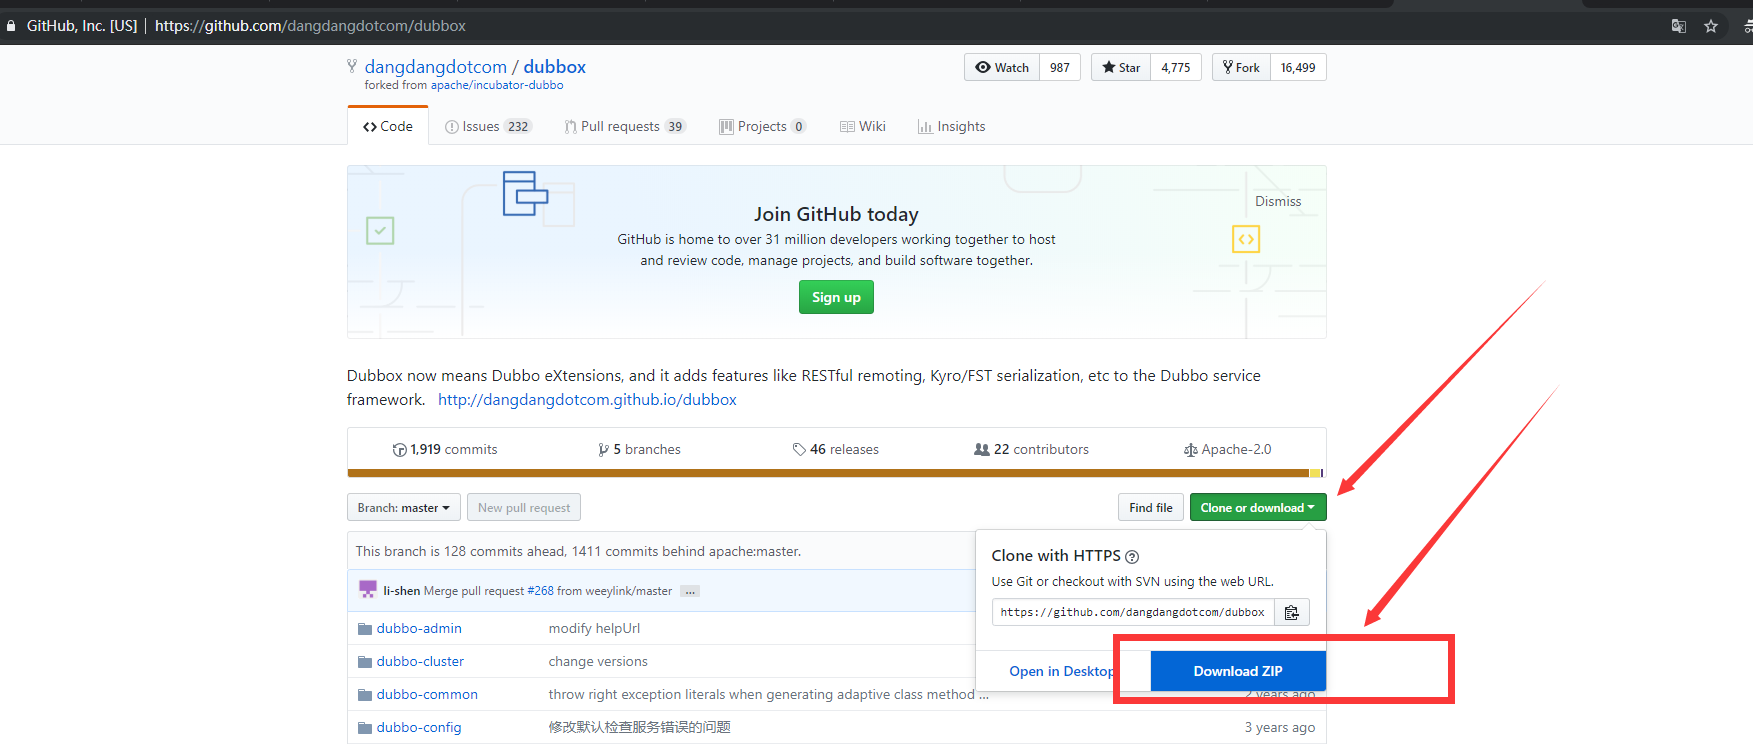Open the #268 pull request link
1753x744 pixels.
[540, 591]
